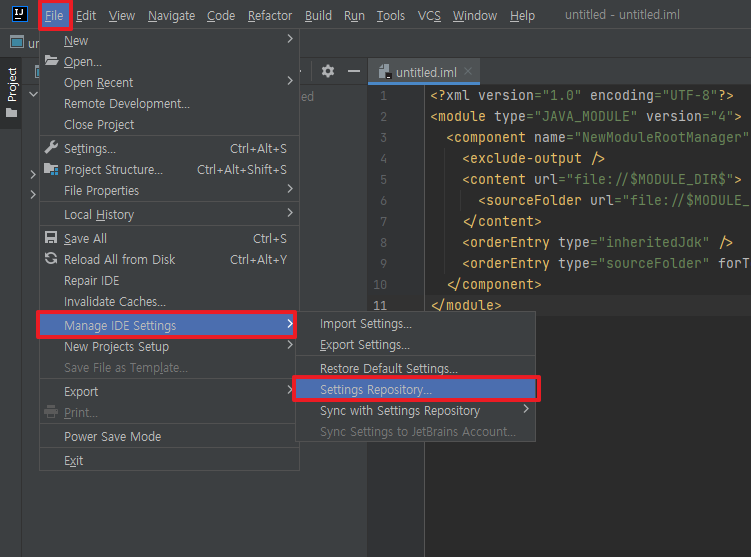Click the Project sidebar folder icon
Viewport: 751px width, 557px height.
click(x=11, y=113)
